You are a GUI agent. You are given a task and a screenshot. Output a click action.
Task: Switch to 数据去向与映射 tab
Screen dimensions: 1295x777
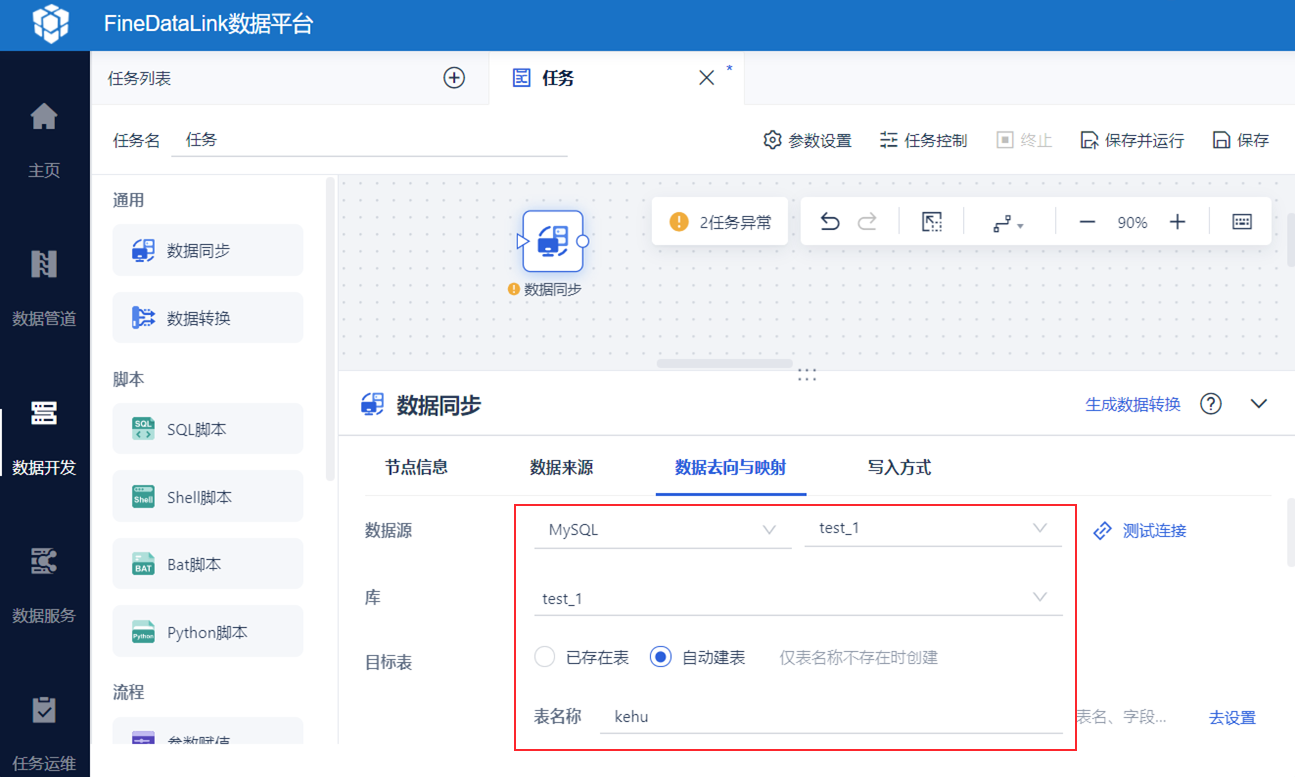click(x=731, y=467)
